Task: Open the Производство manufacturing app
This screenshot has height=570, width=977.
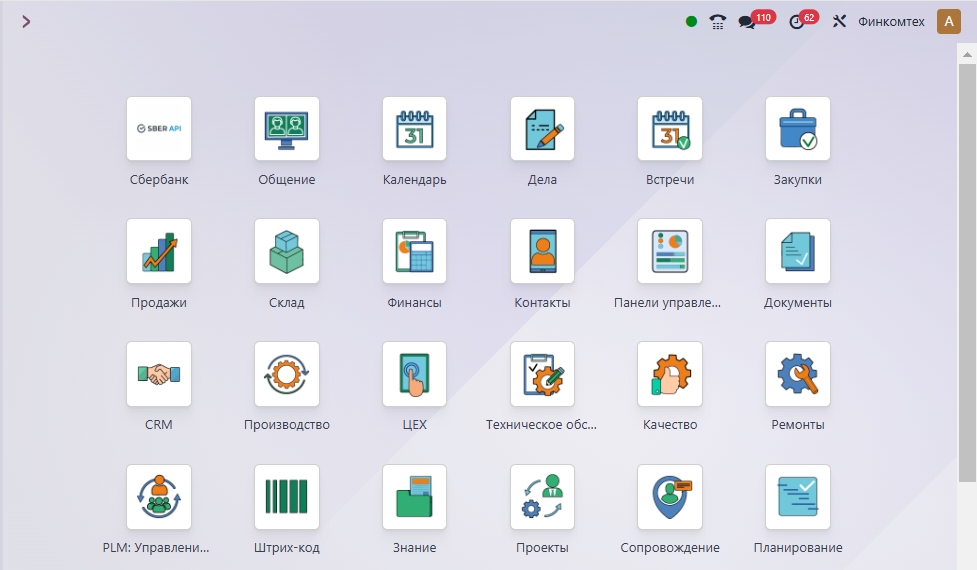Action: tap(286, 374)
